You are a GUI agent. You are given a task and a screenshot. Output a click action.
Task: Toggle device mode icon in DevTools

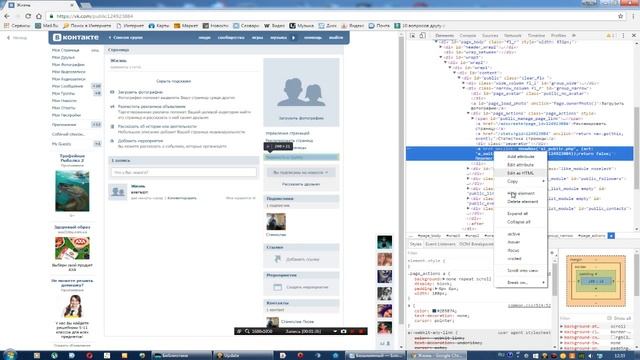click(422, 36)
